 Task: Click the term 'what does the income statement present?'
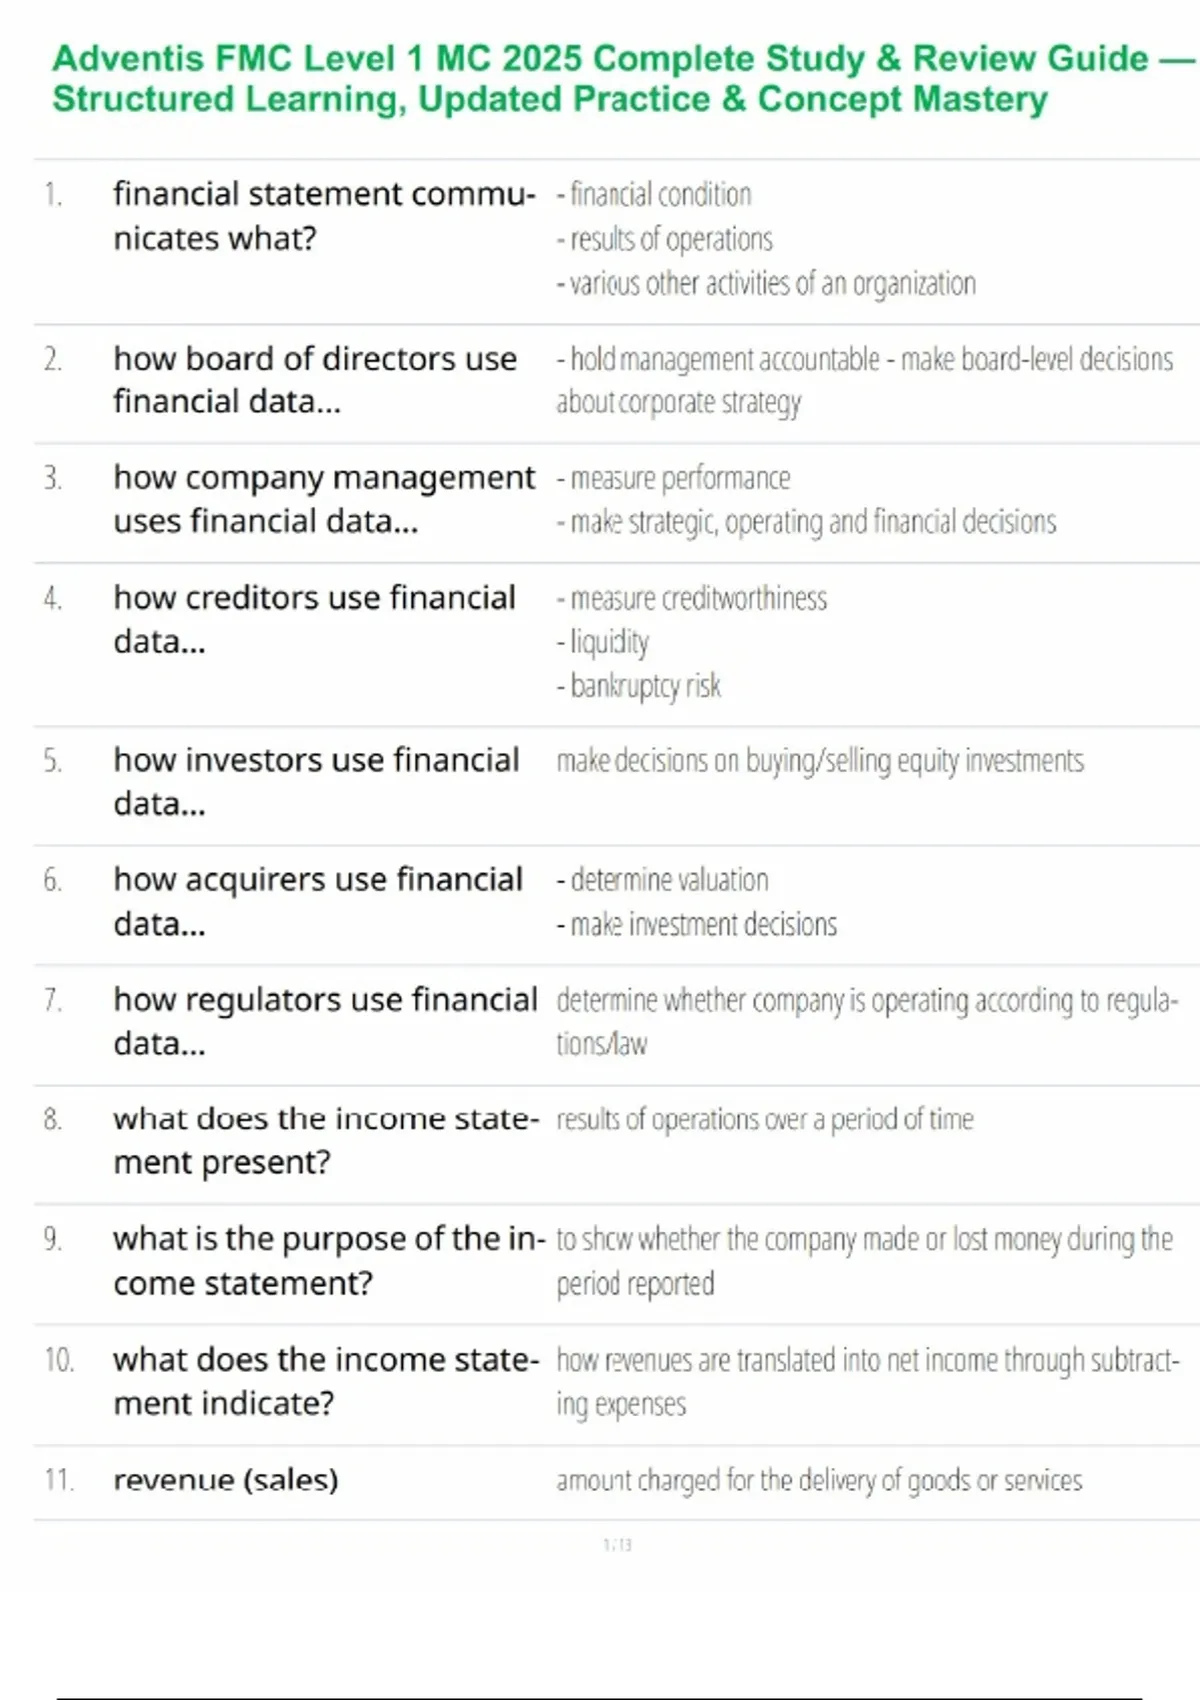[x=325, y=1140]
